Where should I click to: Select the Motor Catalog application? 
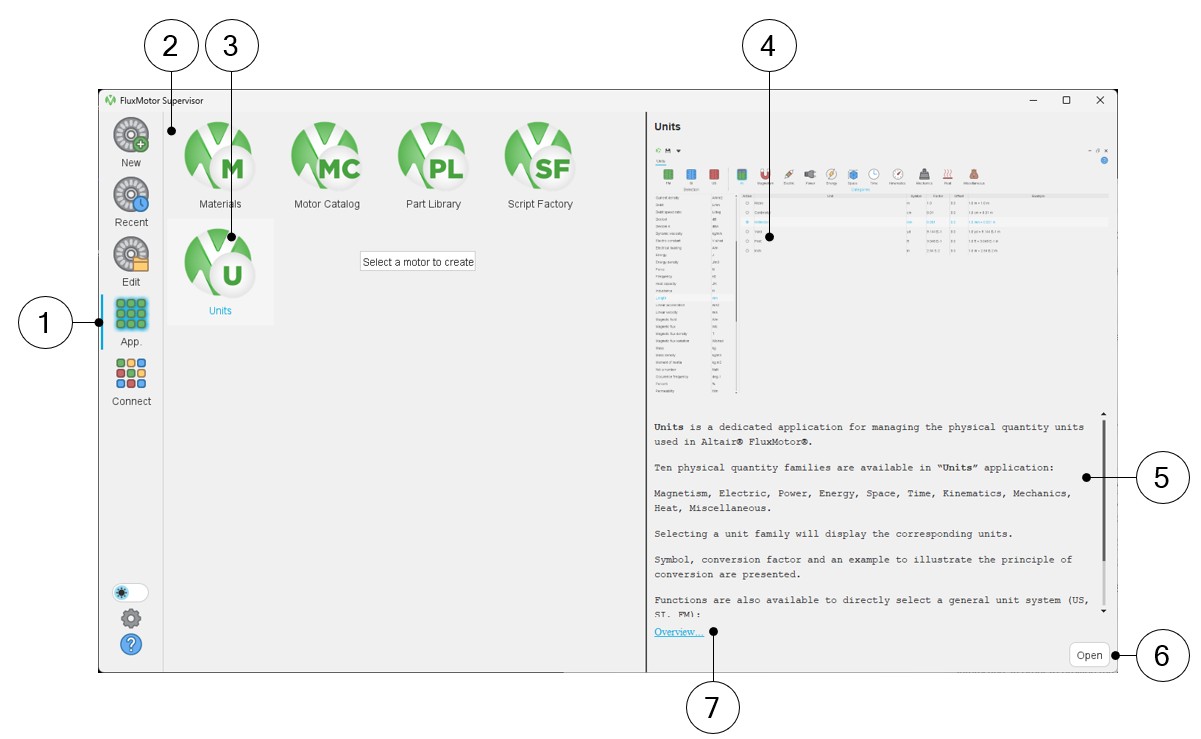pos(327,166)
